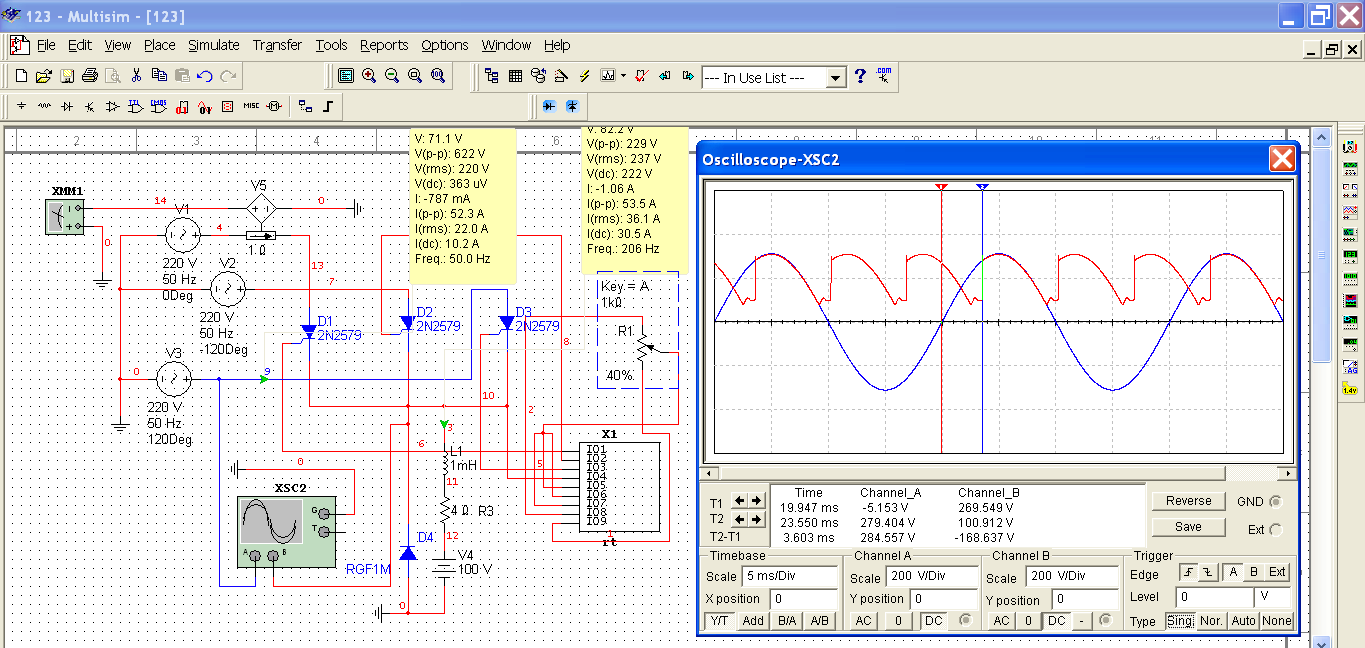Image resolution: width=1365 pixels, height=648 pixels.
Task: Click the oscilloscope horizontal scrollbar
Action: click(1000, 473)
